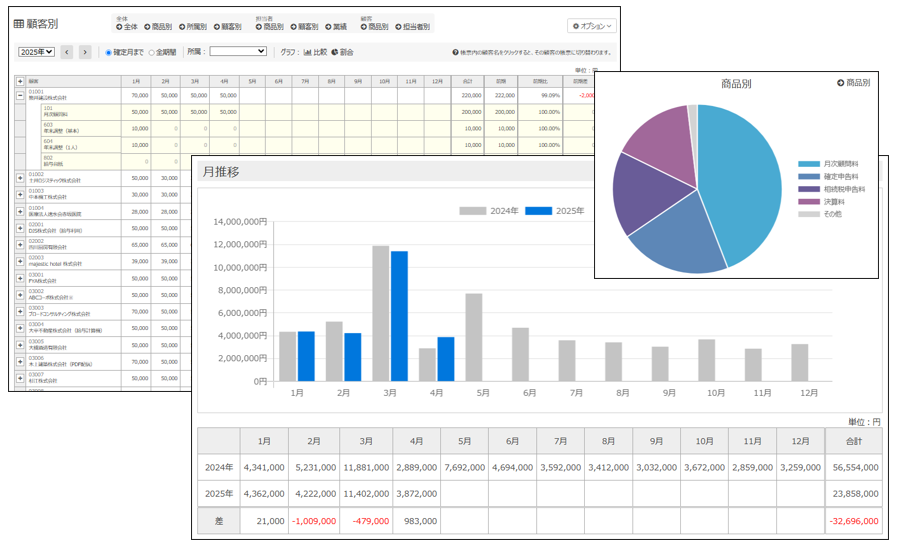Open the 2025年 year dropdown

pos(37,51)
